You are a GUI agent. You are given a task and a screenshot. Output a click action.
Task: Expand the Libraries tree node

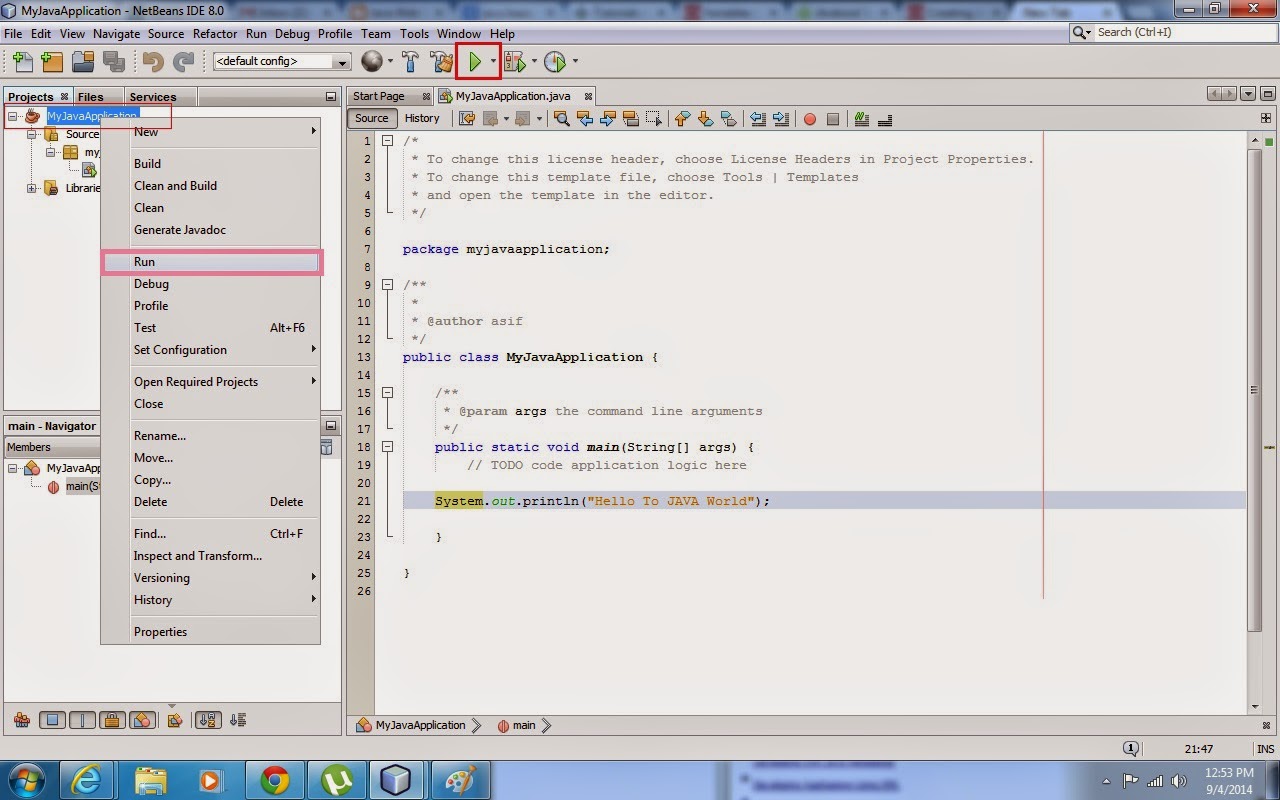(x=31, y=188)
